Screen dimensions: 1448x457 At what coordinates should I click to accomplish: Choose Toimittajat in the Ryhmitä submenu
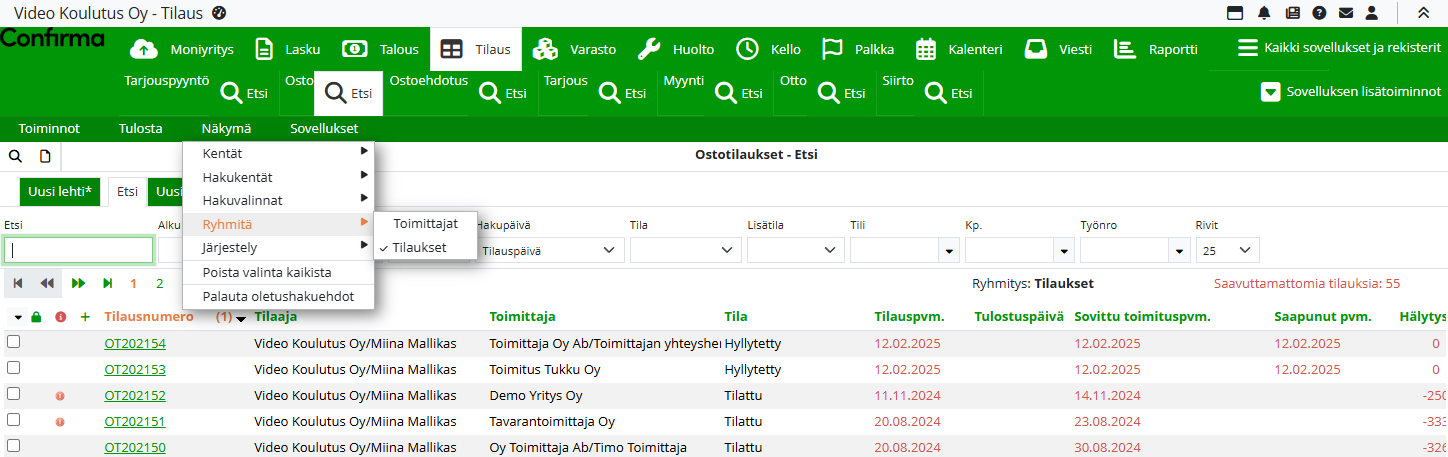tap(425, 225)
